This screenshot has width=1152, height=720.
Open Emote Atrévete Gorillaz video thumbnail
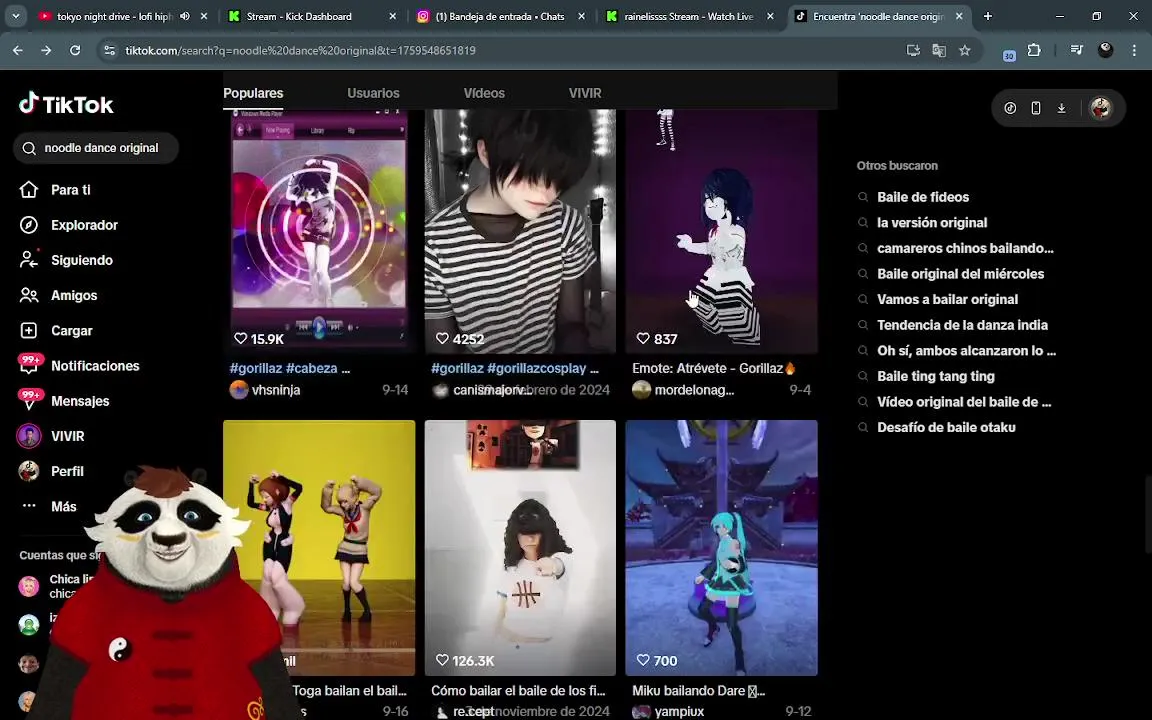(x=721, y=231)
